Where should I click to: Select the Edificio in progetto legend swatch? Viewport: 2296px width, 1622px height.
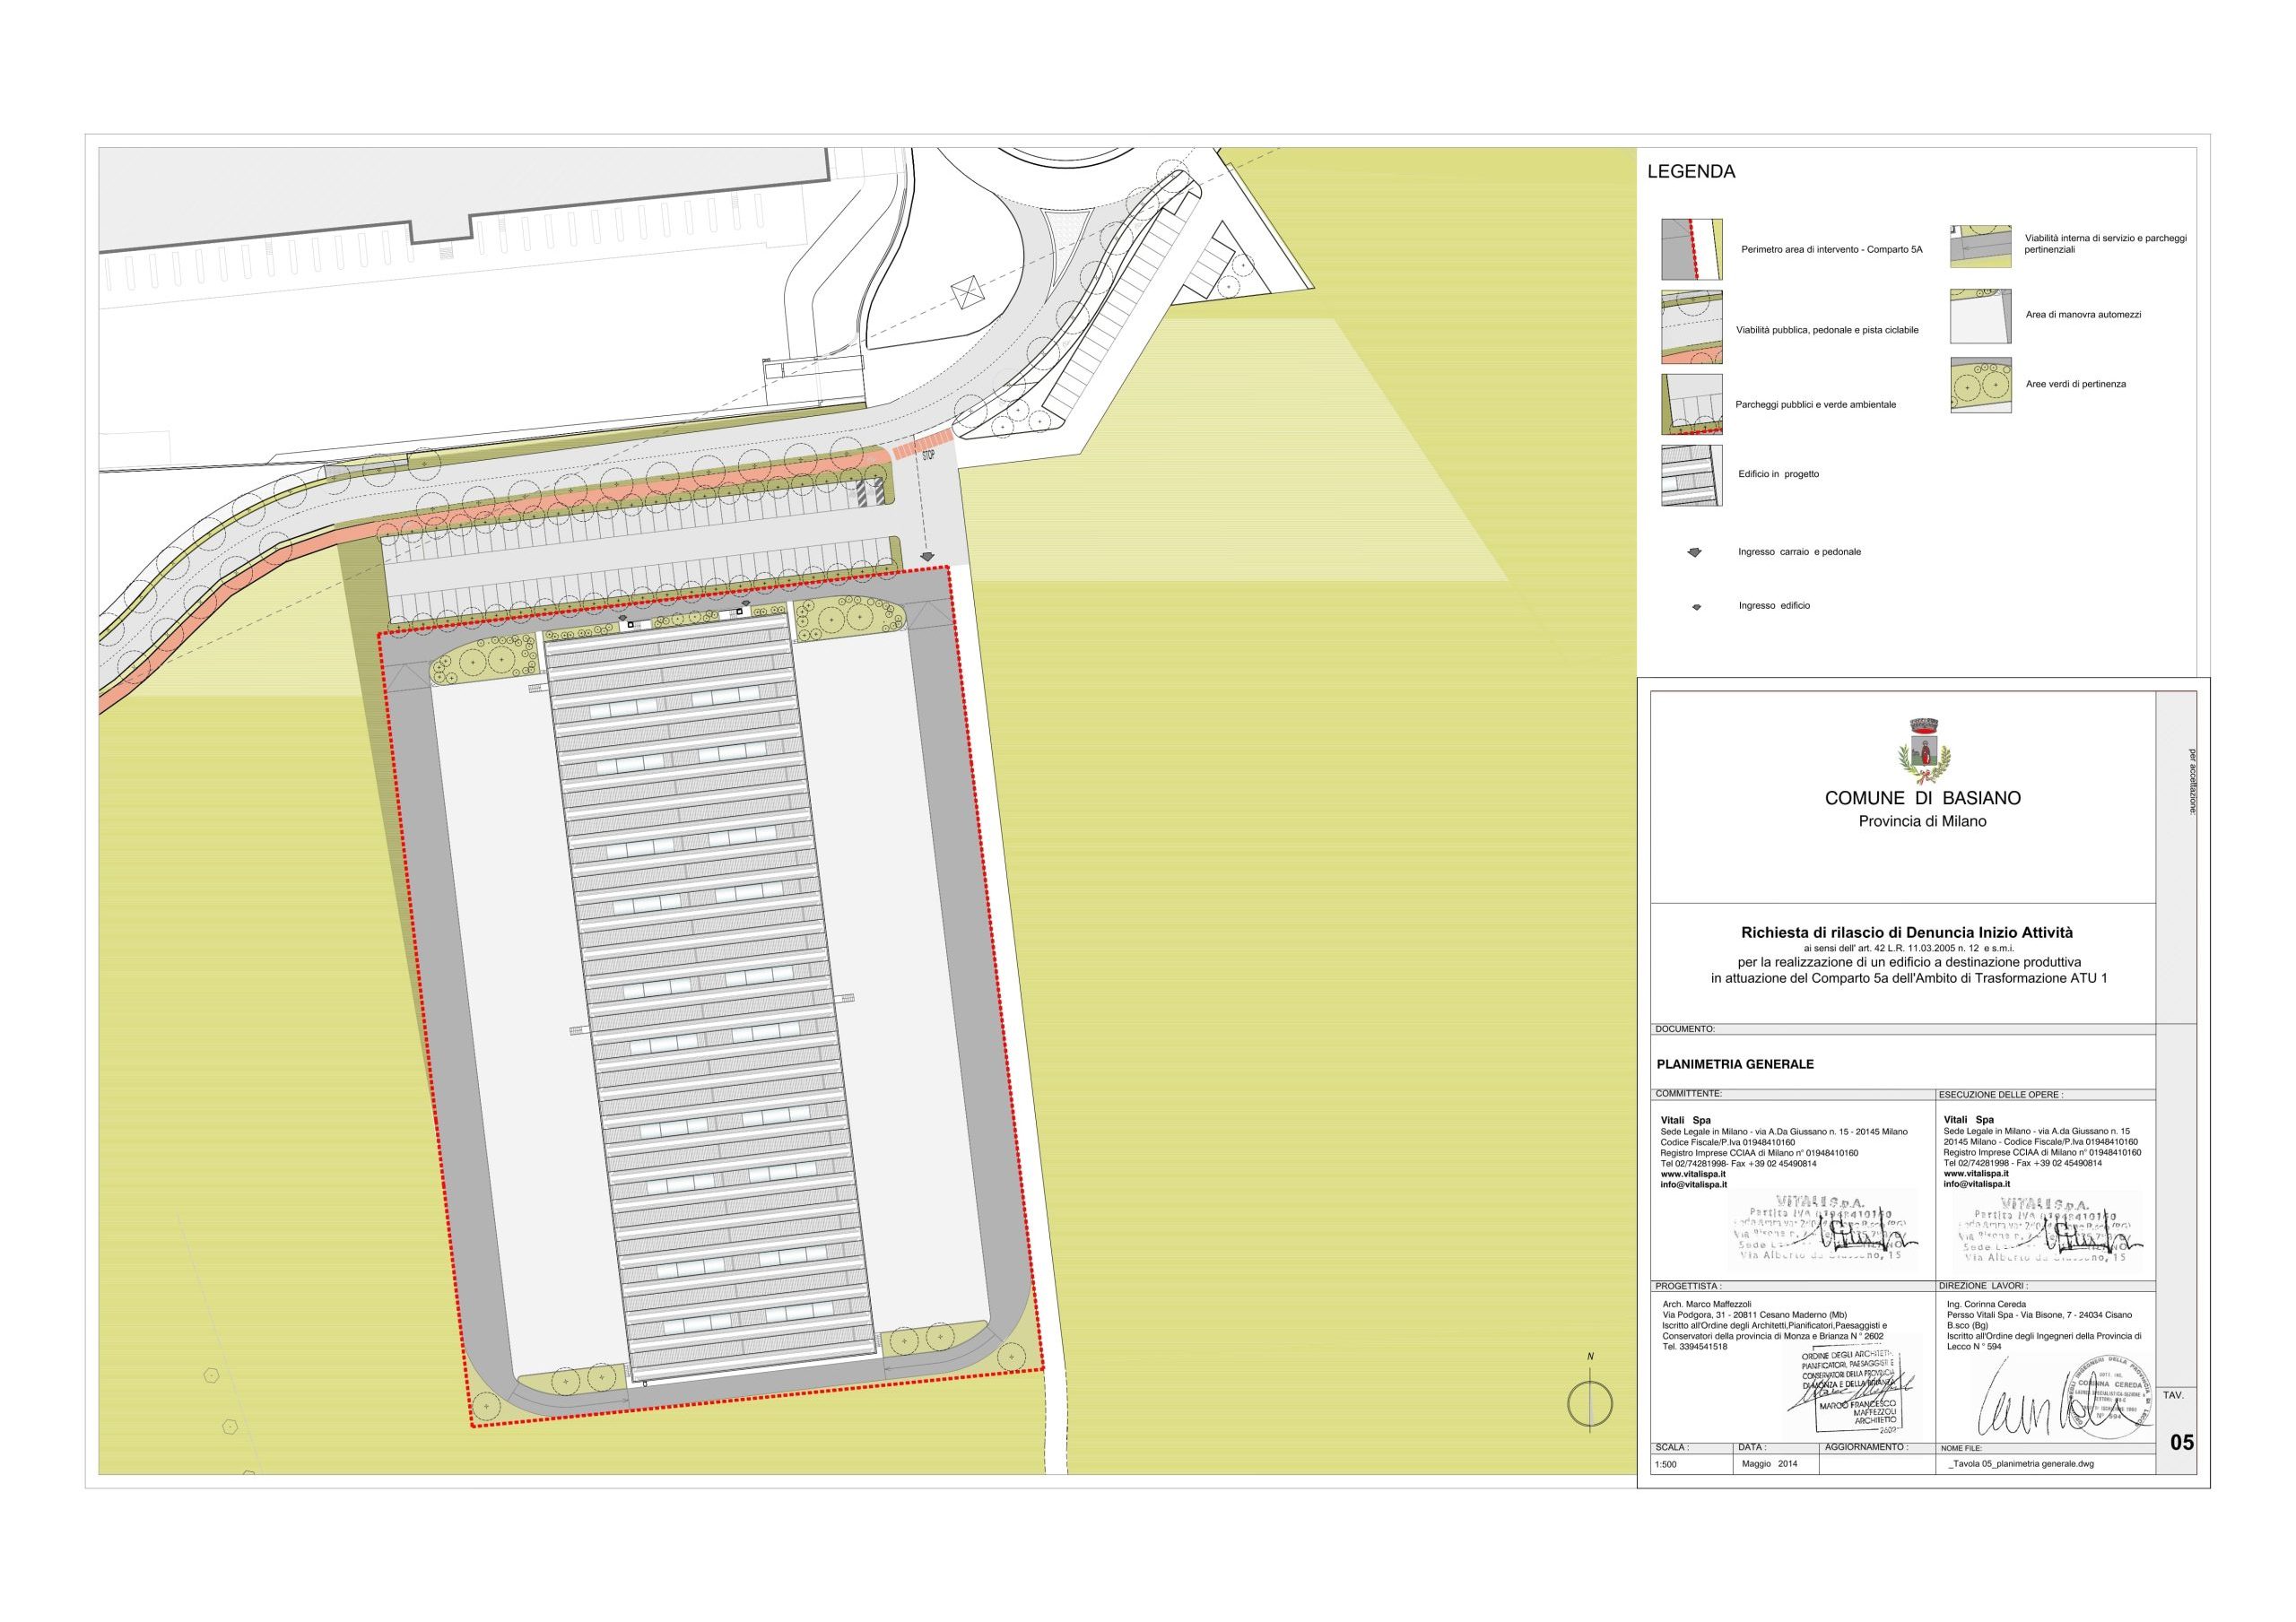point(1691,475)
